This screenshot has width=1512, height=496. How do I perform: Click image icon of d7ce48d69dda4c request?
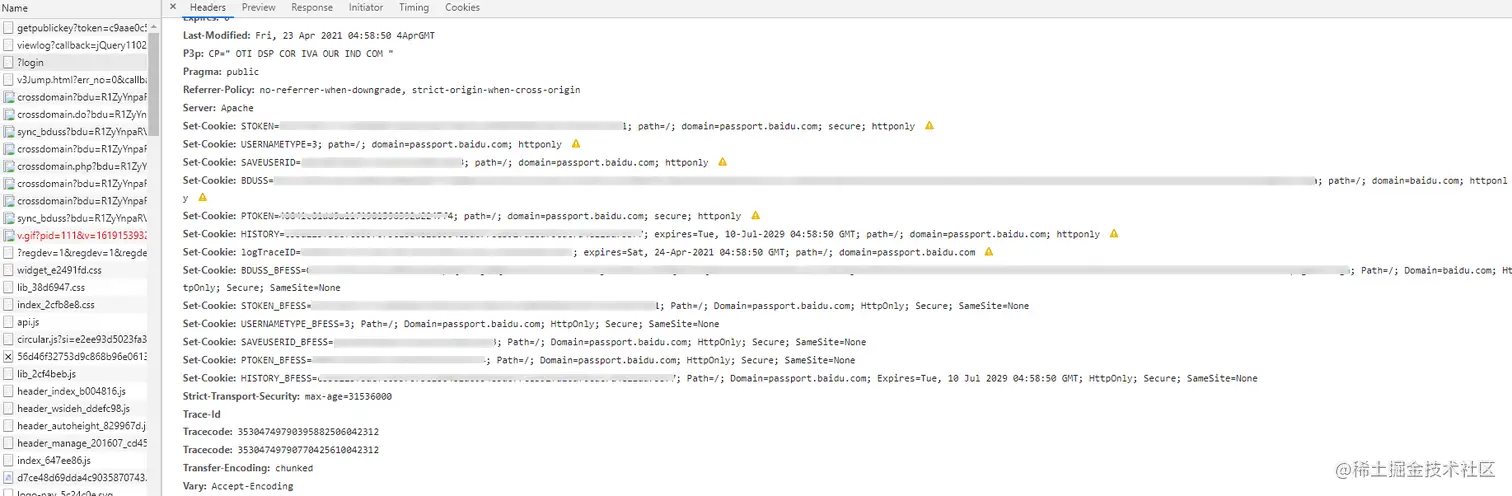tap(8, 478)
